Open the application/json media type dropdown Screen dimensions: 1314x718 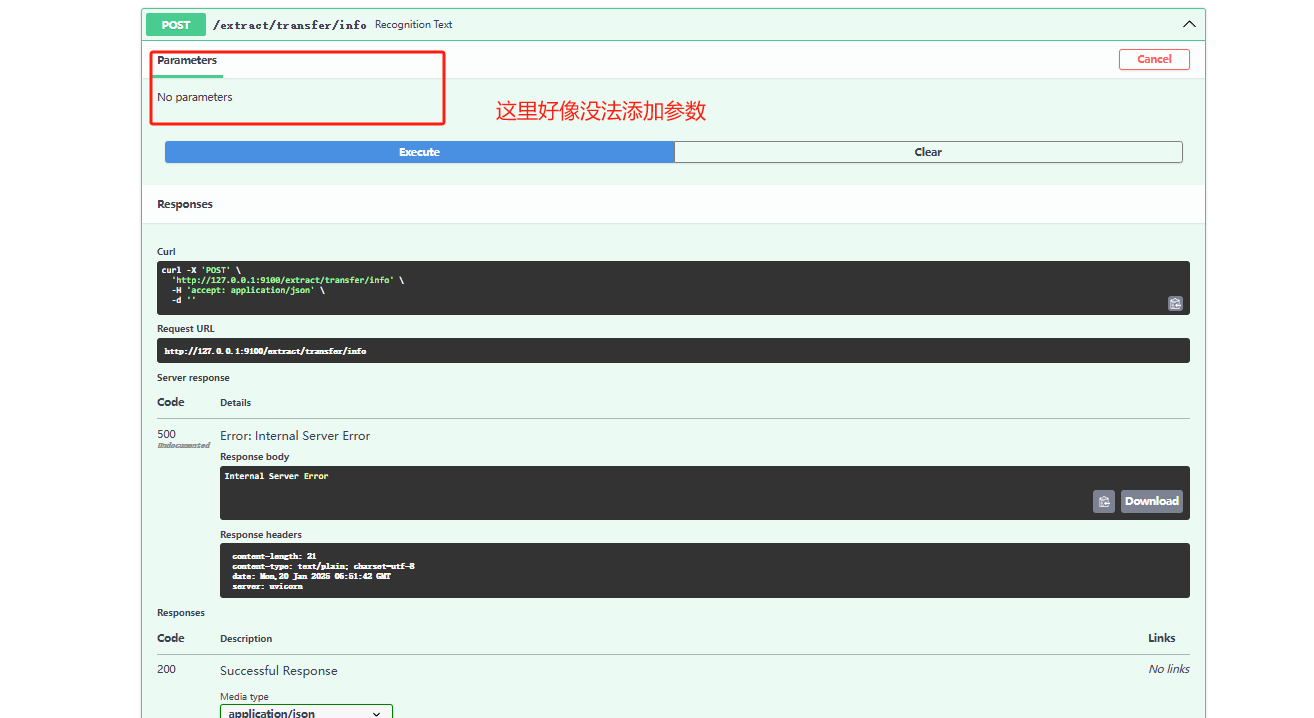pyautogui.click(x=306, y=711)
